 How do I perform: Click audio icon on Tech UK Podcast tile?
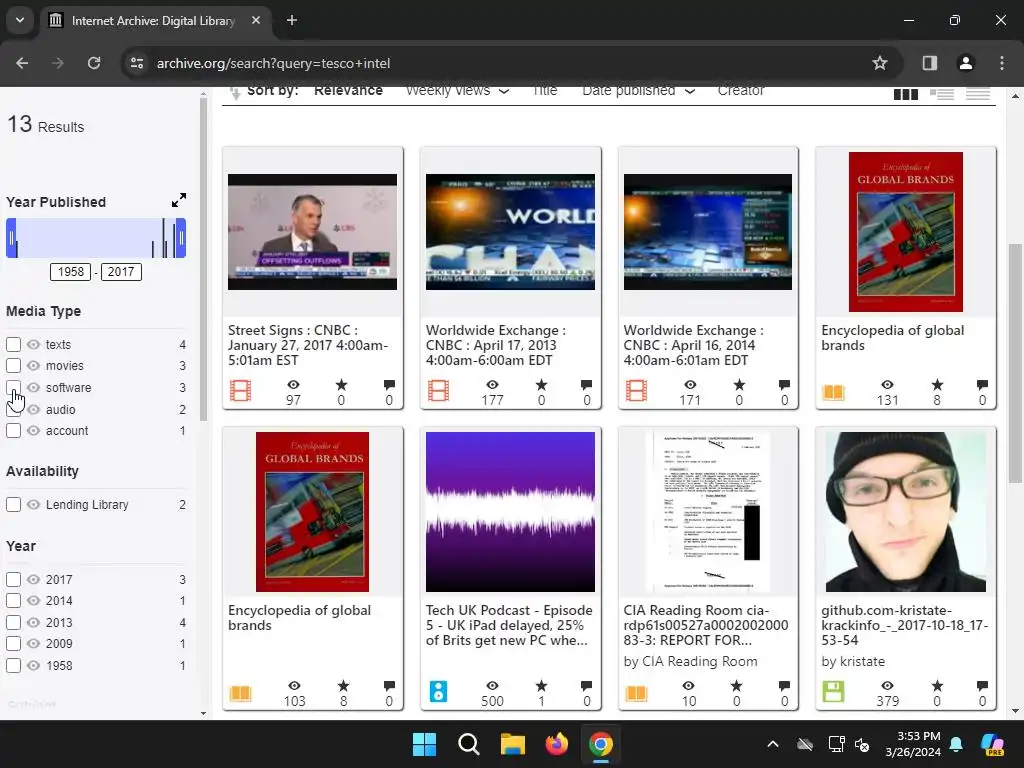438,691
